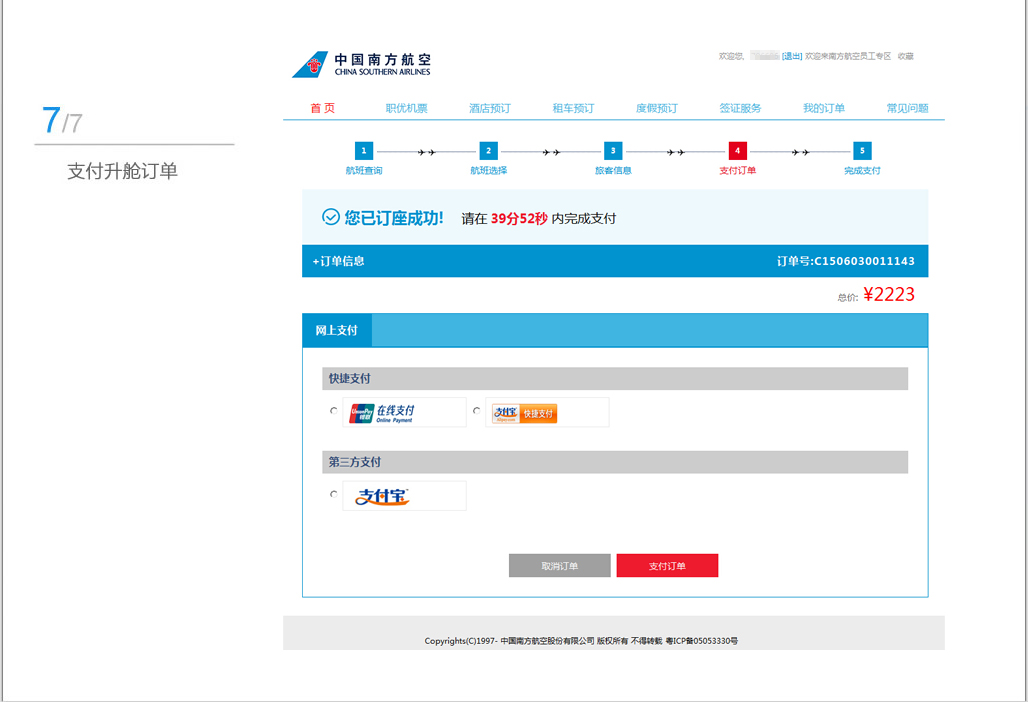Click the 退出 logout link
1028x702 pixels.
(789, 56)
